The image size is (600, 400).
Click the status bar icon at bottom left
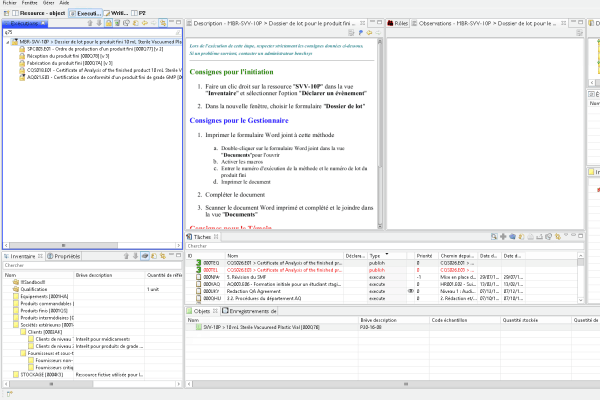10,393
